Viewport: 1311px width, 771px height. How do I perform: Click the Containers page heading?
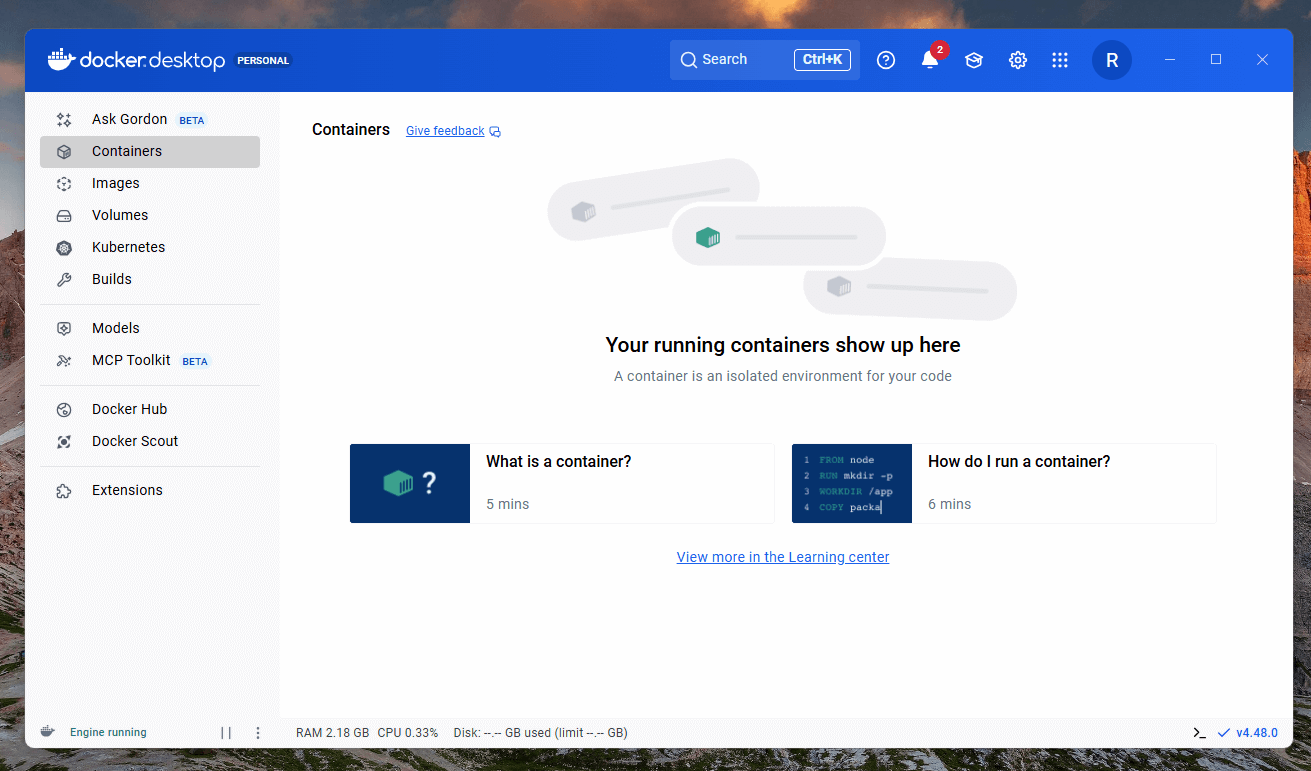tap(351, 130)
